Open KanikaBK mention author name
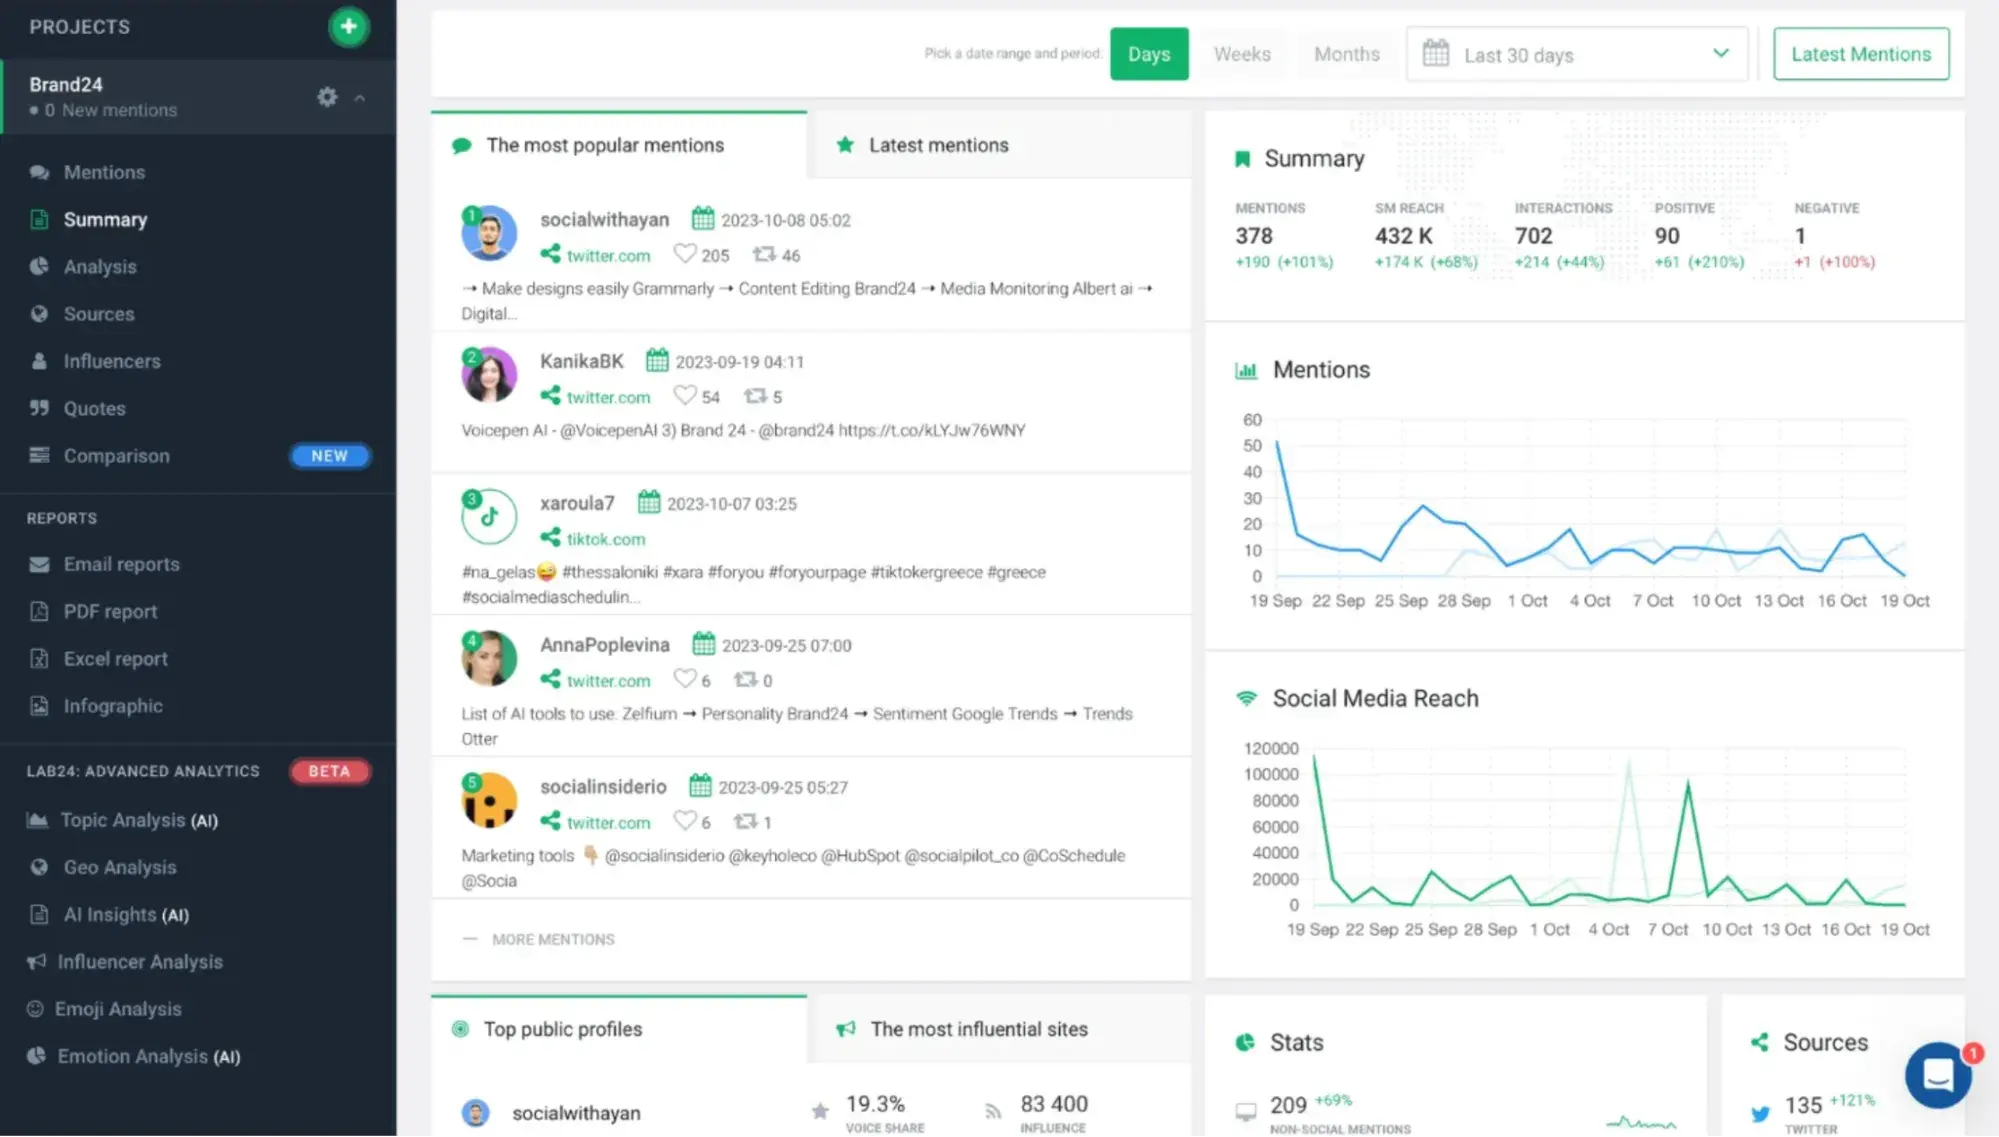 point(582,361)
